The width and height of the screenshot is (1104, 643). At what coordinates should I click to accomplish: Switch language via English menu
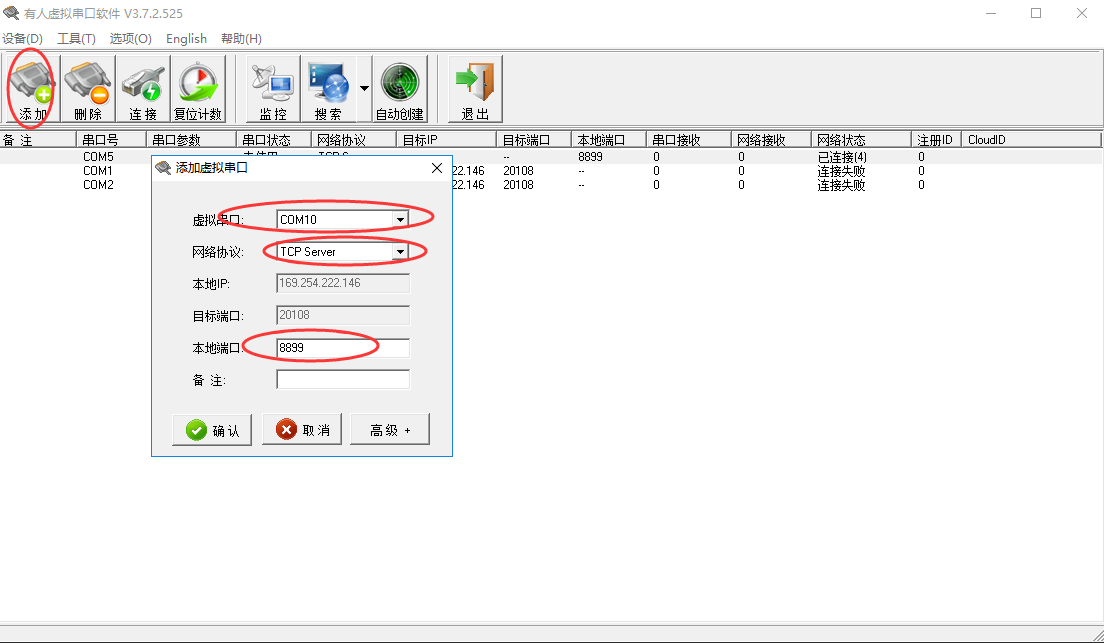pos(187,39)
